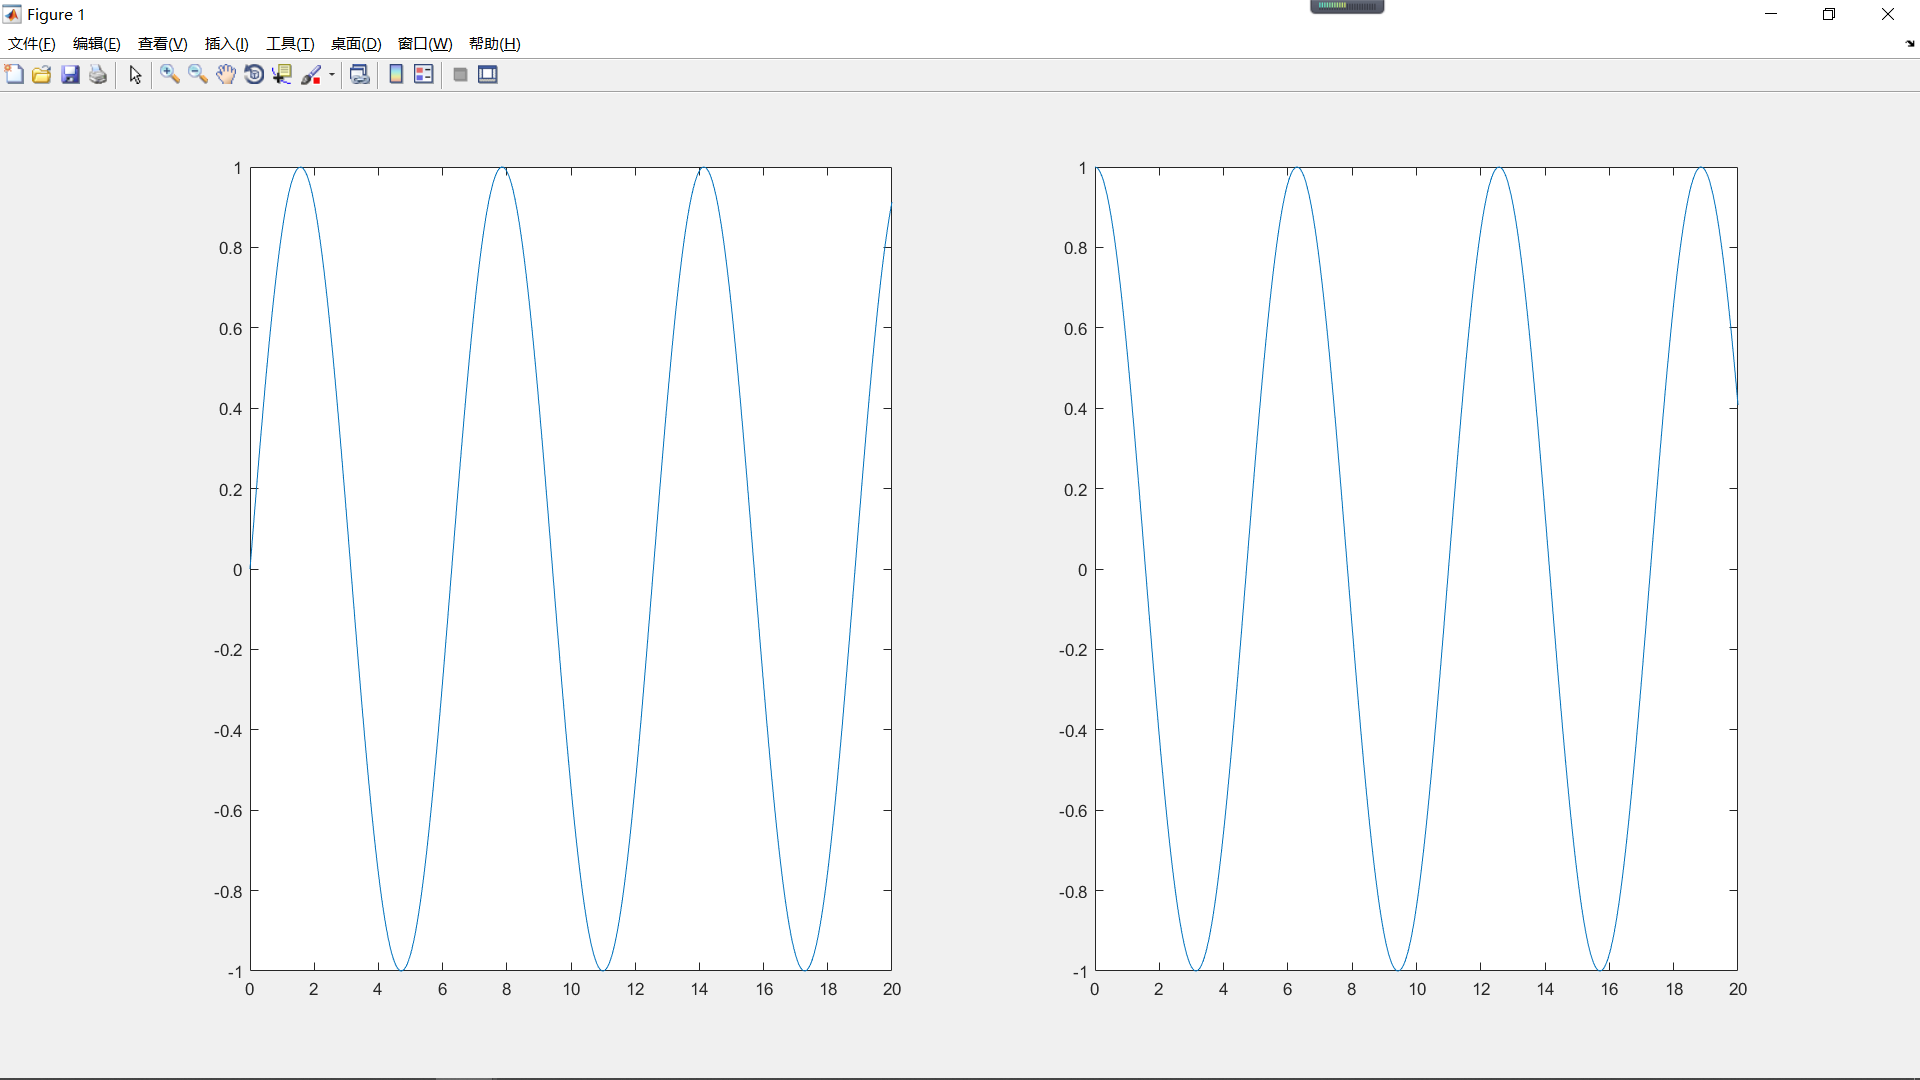Open the 插入(I) menu
This screenshot has width=1920, height=1080.
pyautogui.click(x=227, y=44)
